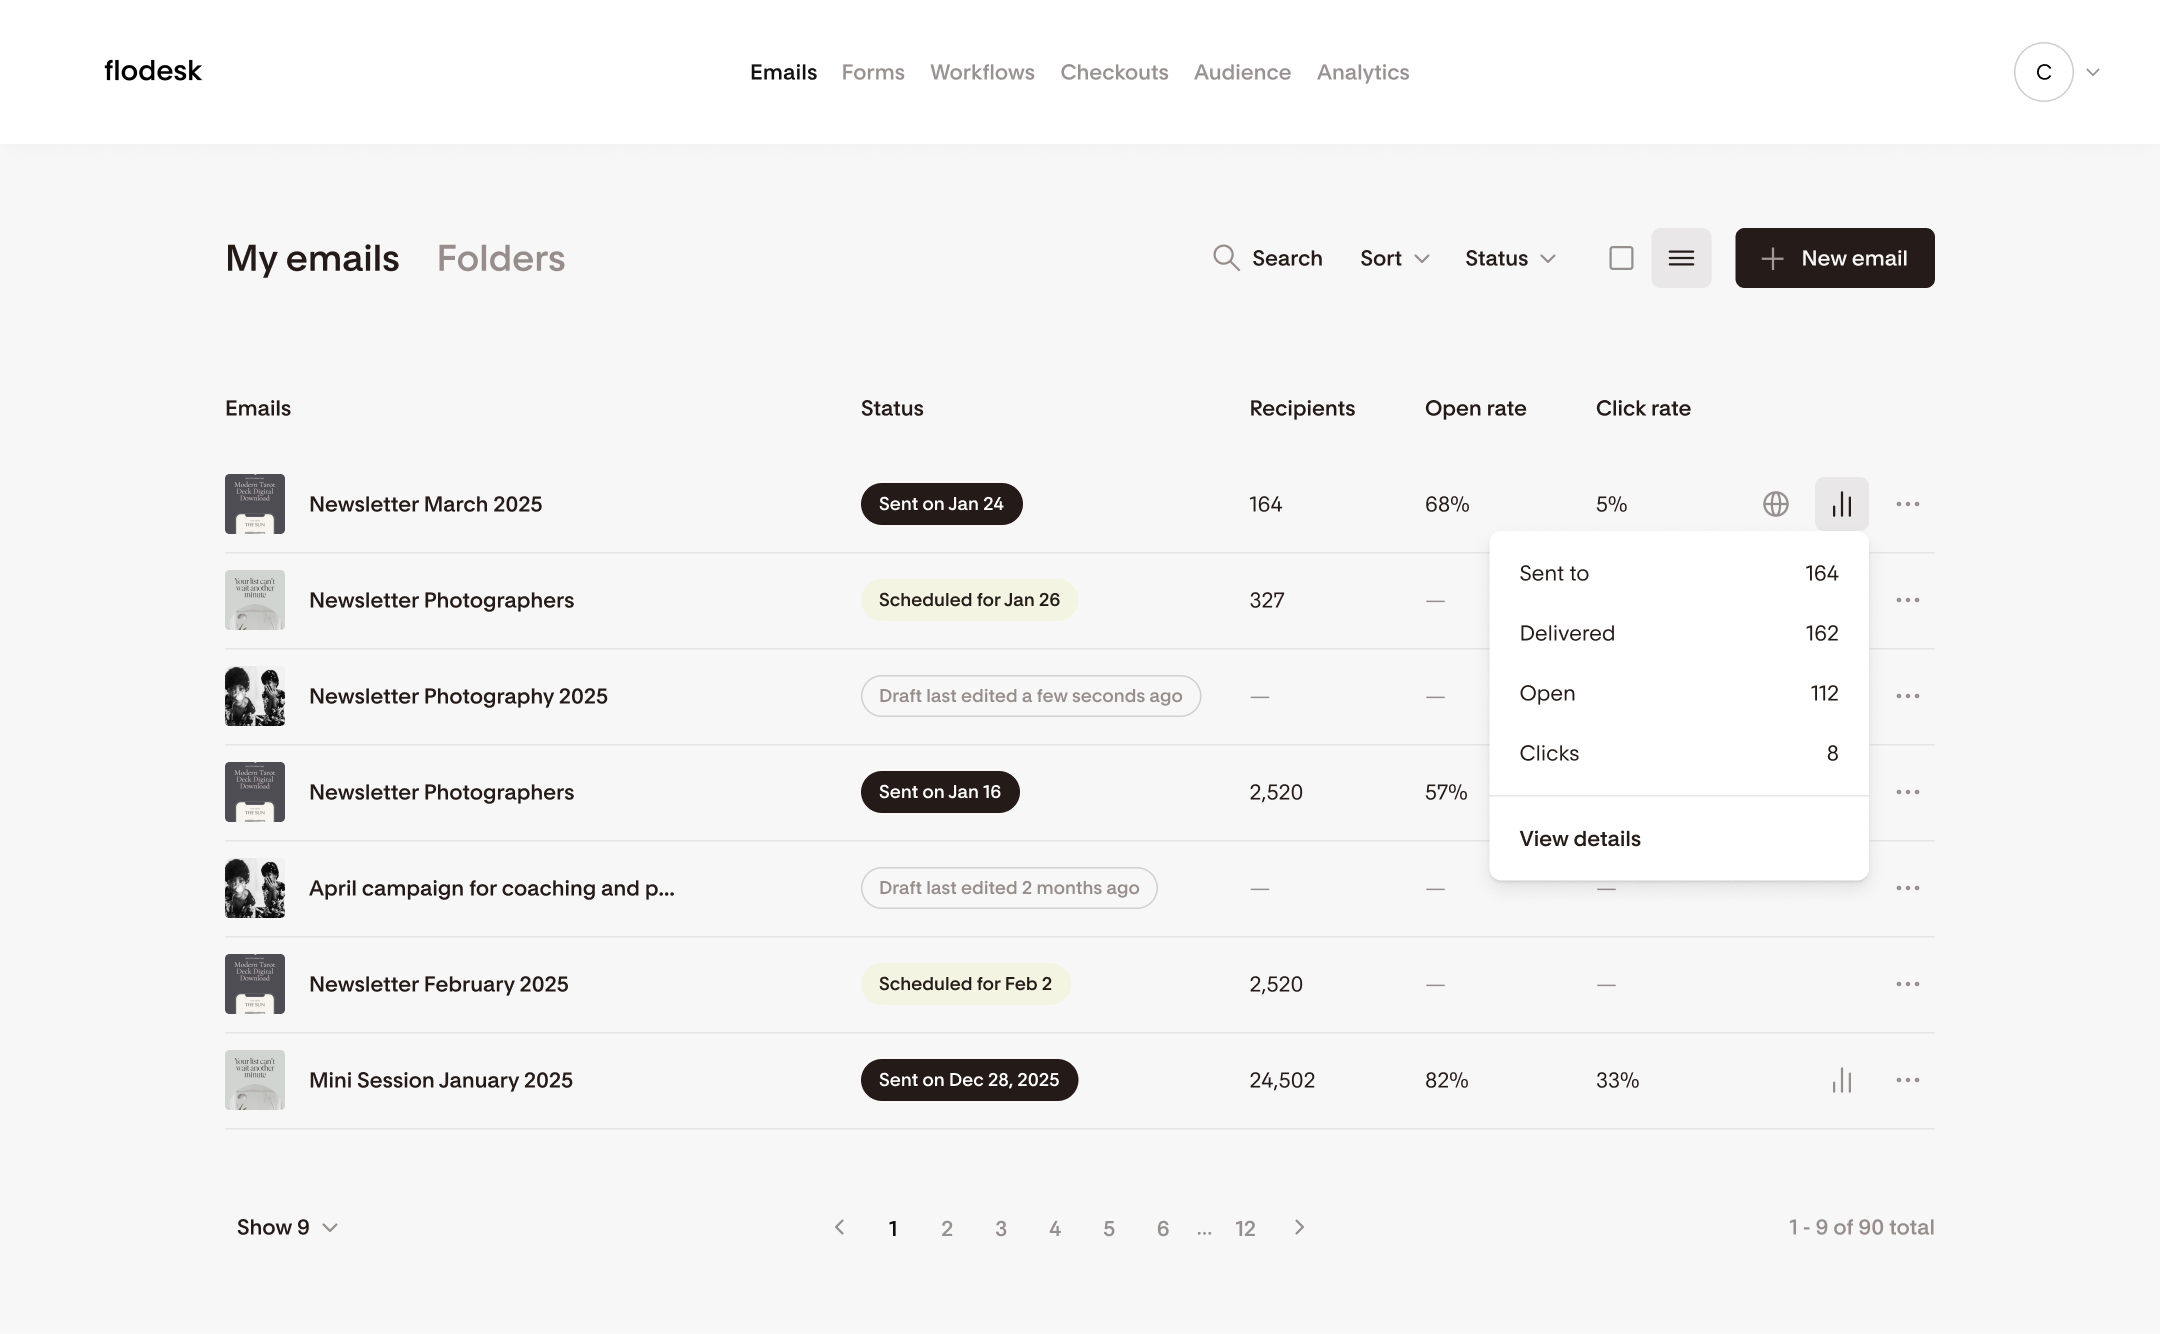Click the Search magnifier icon
This screenshot has width=2160, height=1334.
point(1226,258)
